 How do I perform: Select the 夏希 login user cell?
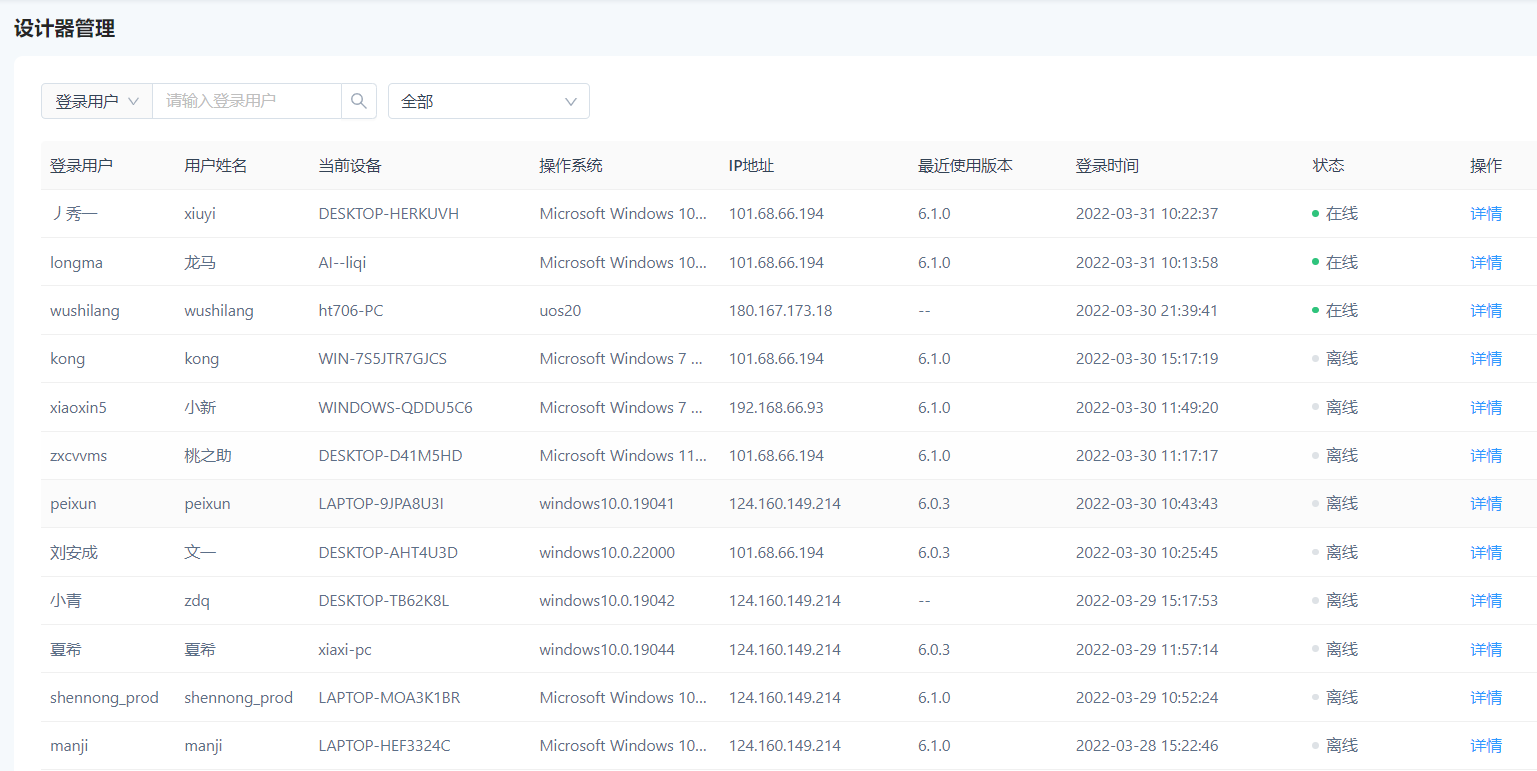click(66, 650)
